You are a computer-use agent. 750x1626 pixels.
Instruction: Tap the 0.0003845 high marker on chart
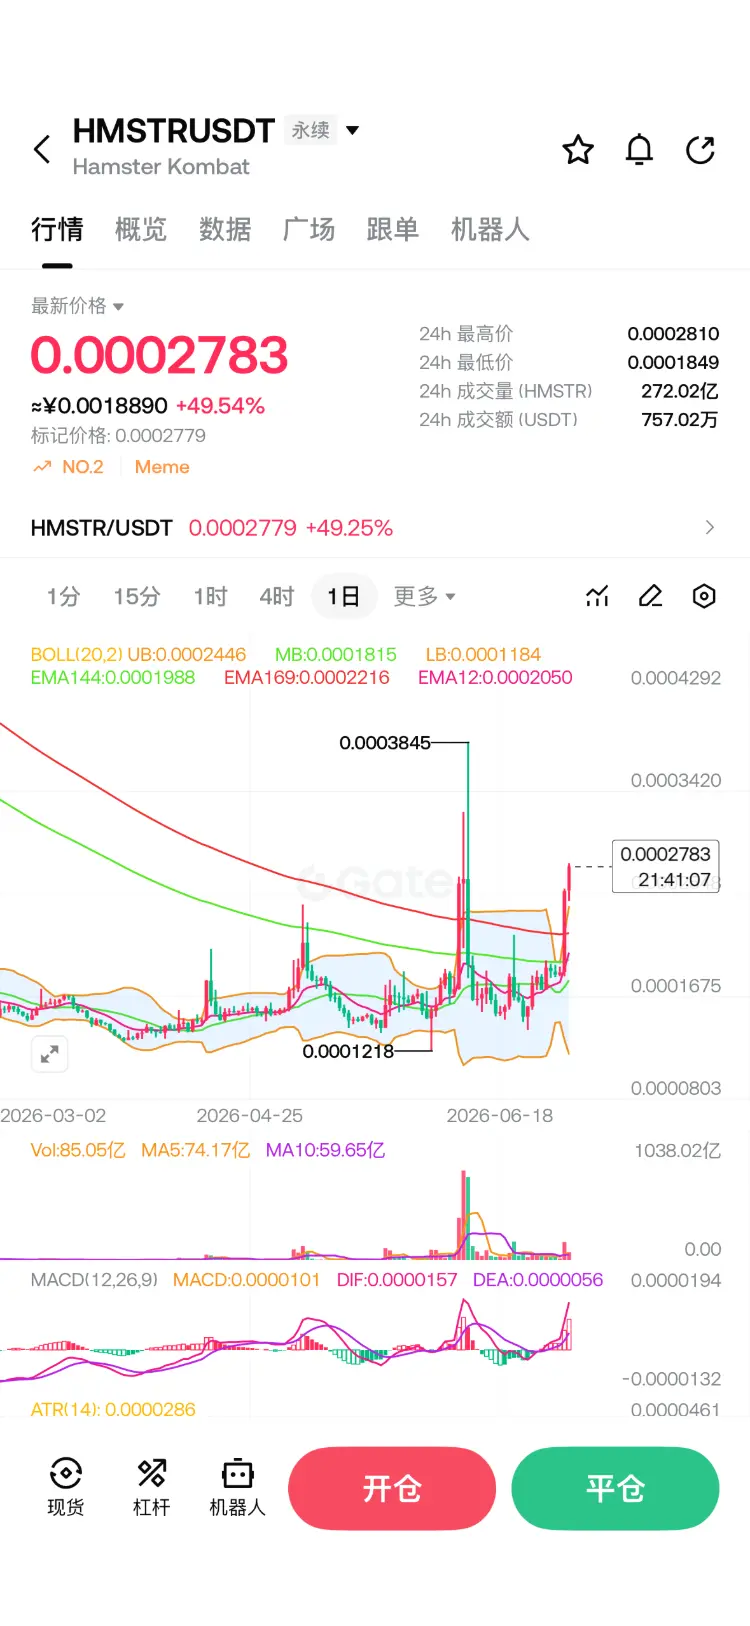point(385,742)
